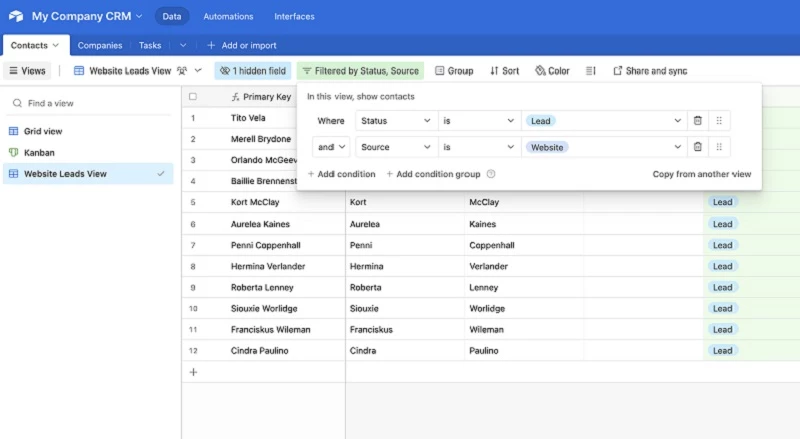
Task: Delete the Source filter condition
Action: 697,147
